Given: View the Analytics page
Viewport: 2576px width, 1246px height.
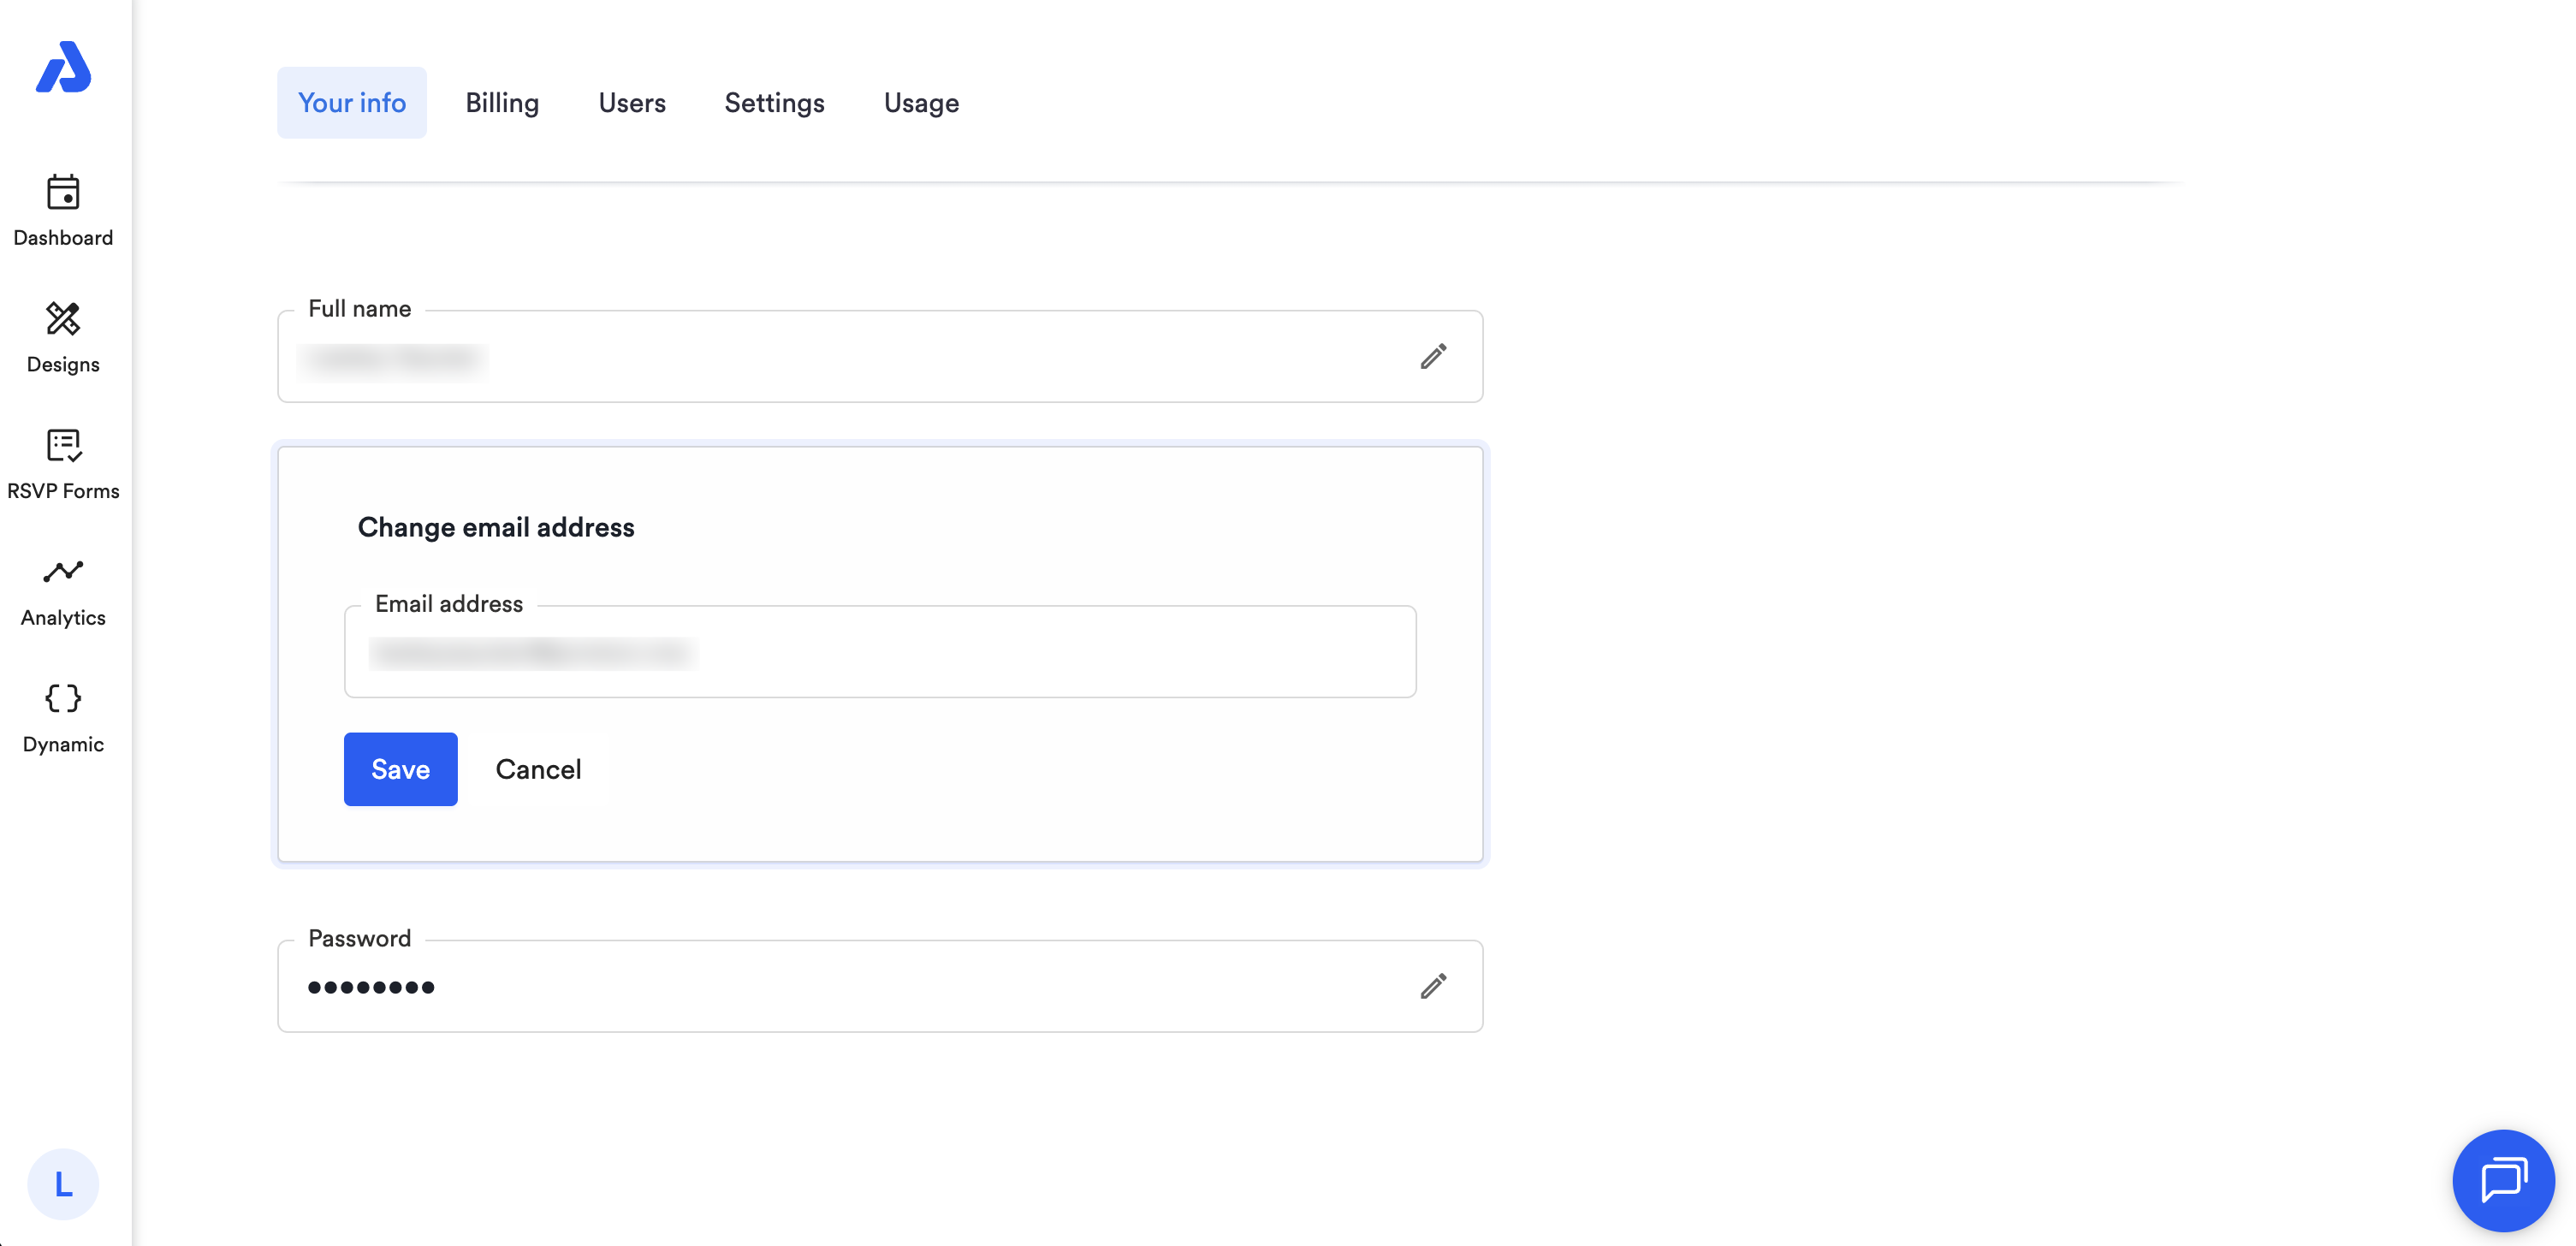Looking at the screenshot, I should pyautogui.click(x=63, y=591).
